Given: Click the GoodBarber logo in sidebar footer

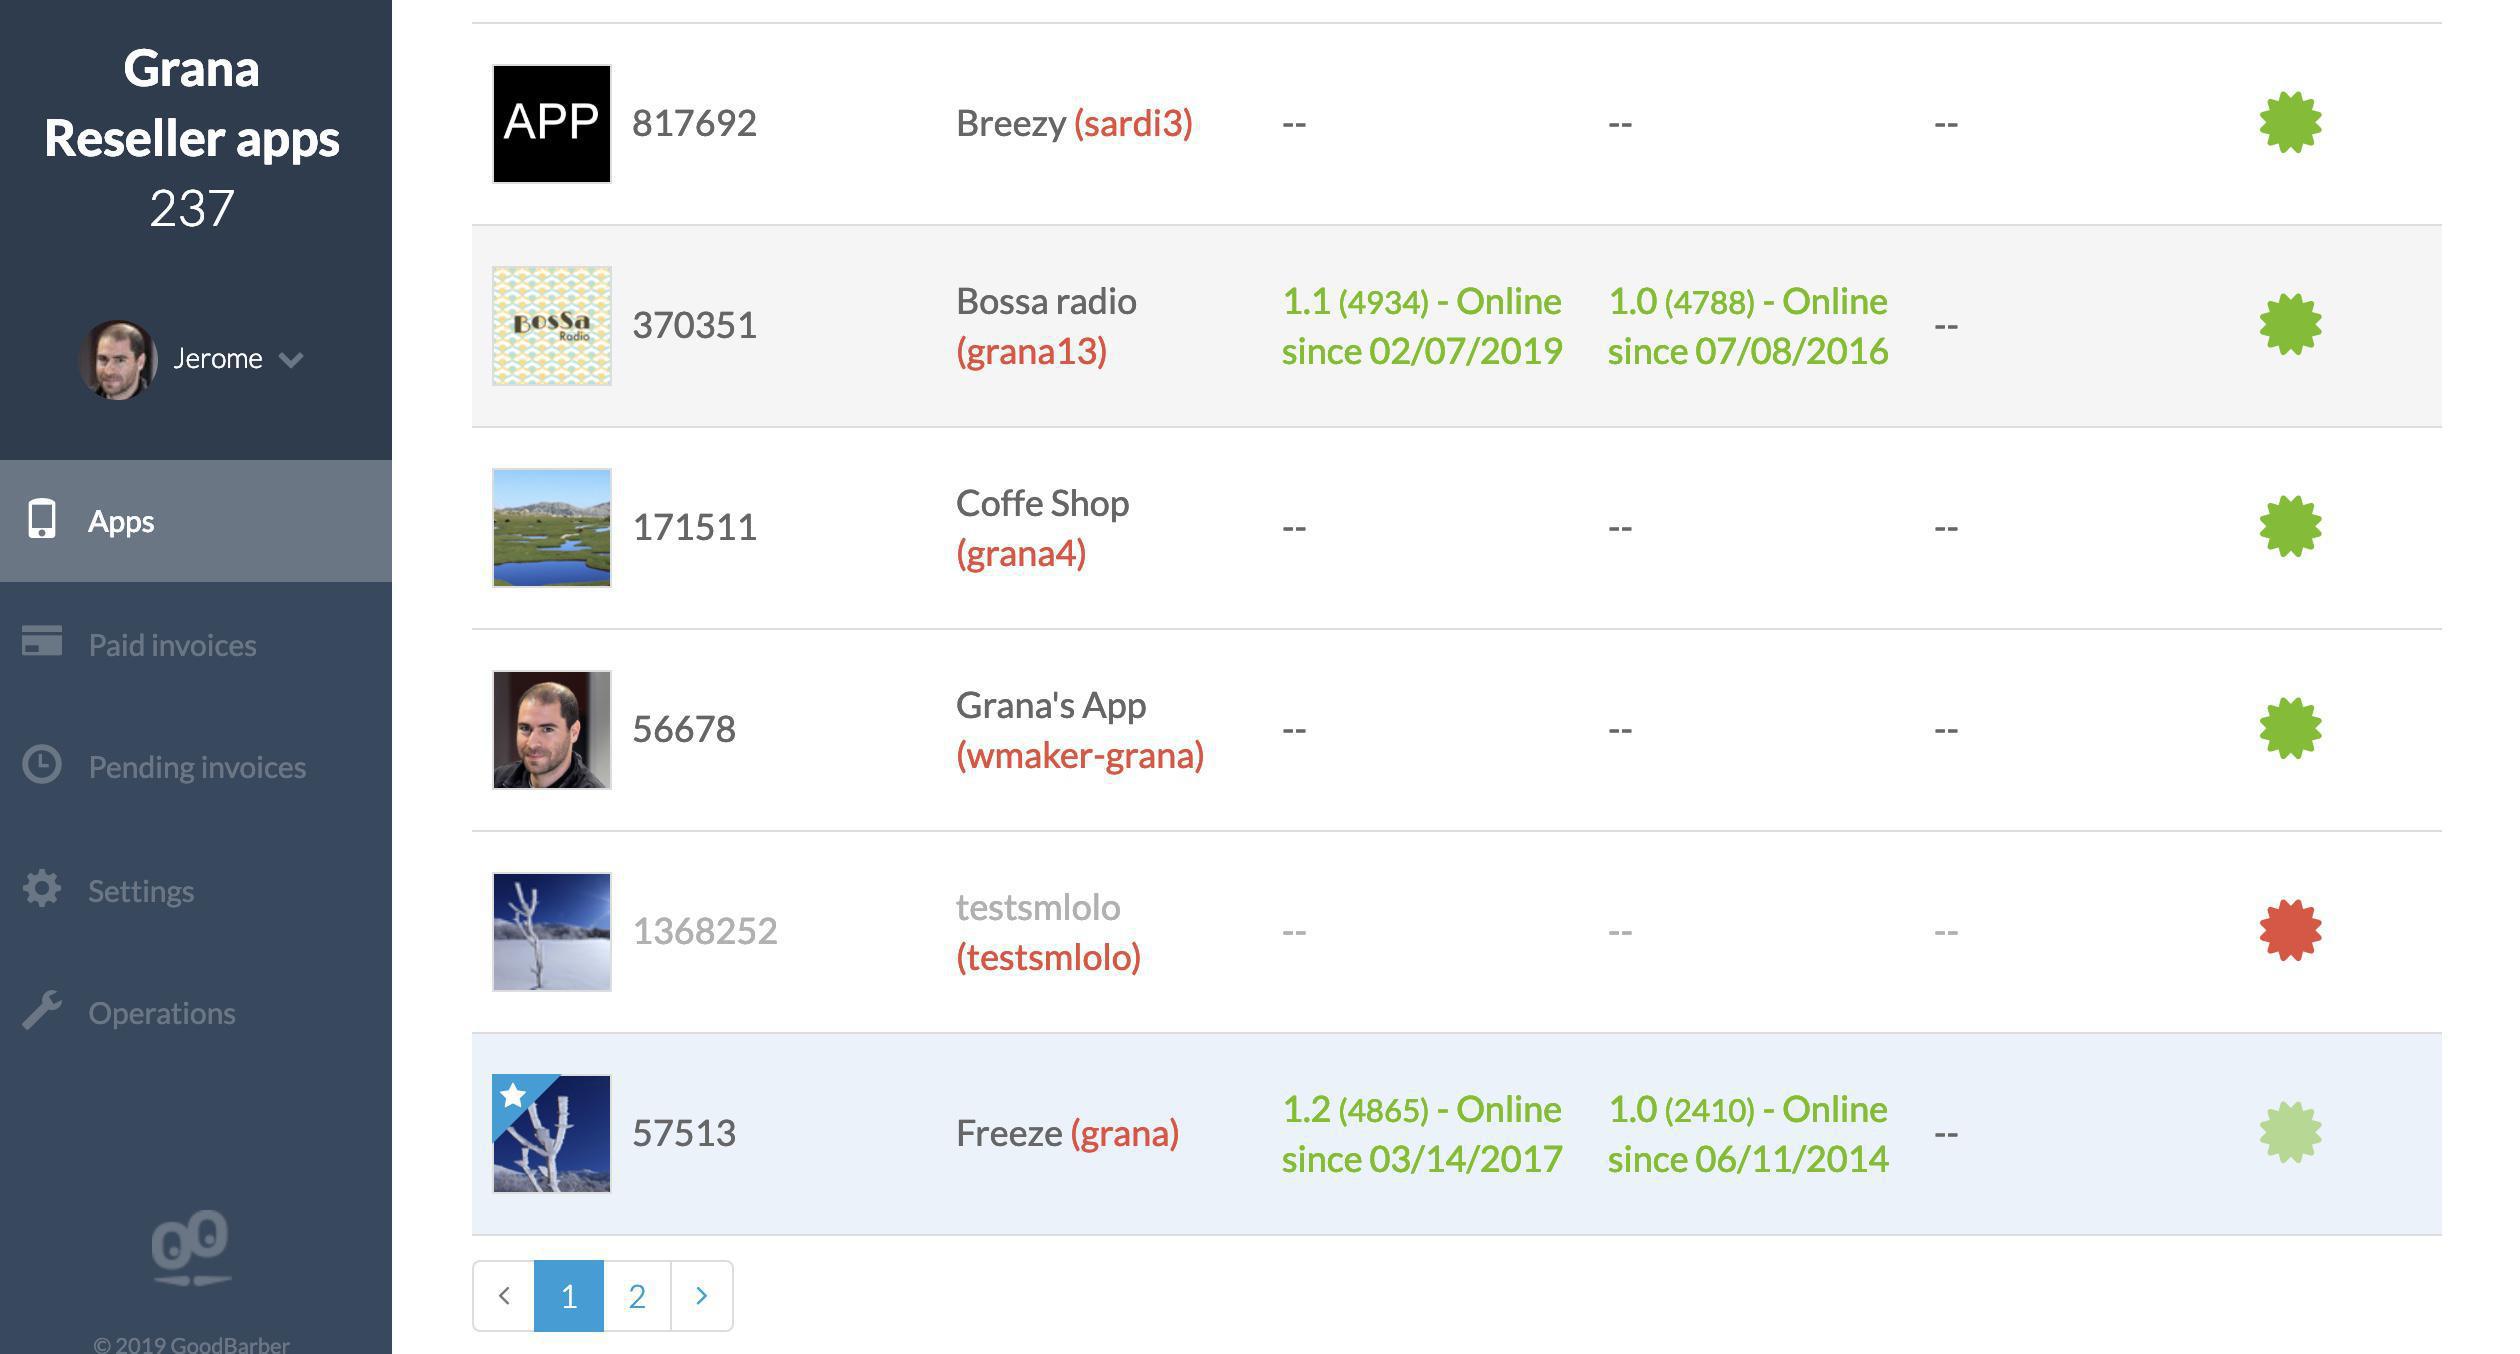Looking at the screenshot, I should 190,1248.
